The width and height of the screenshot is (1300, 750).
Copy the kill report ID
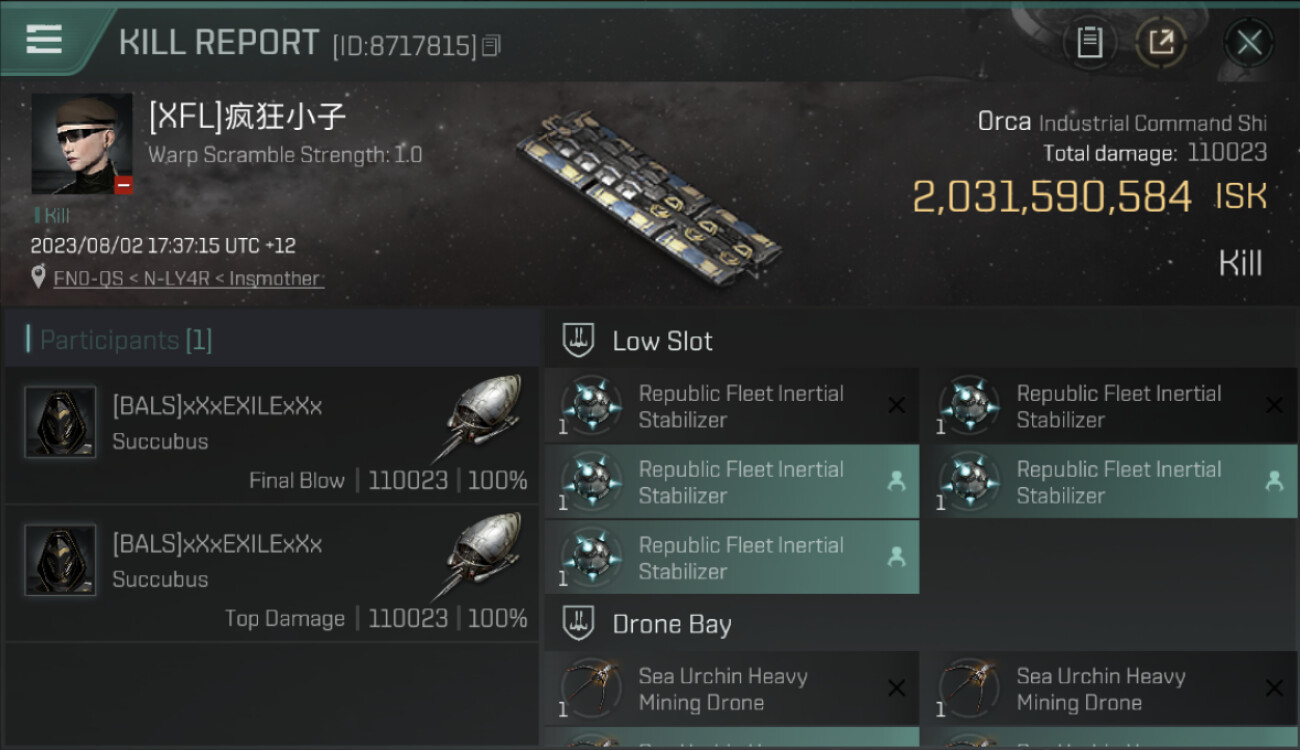pyautogui.click(x=491, y=46)
